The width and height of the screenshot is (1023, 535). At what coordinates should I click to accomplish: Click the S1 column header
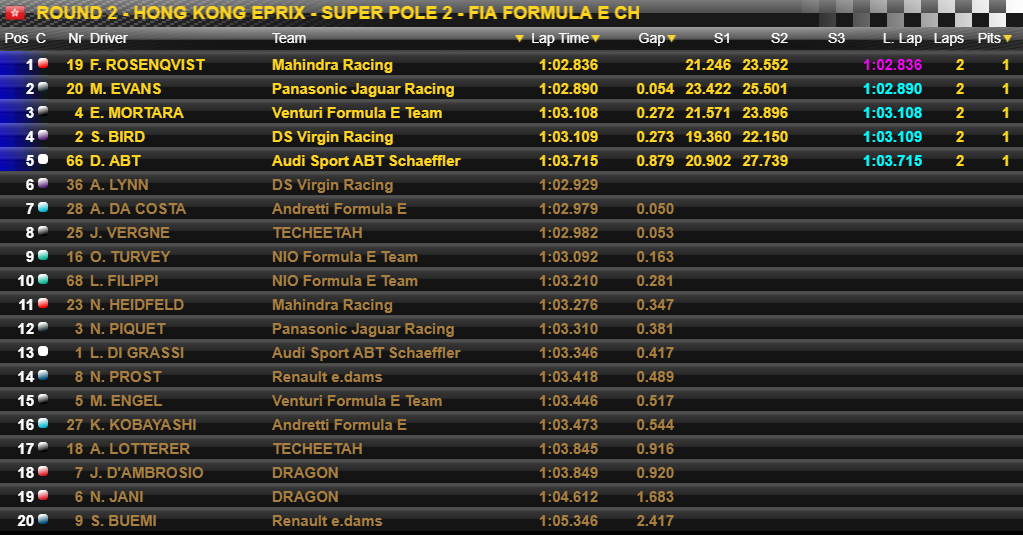722,38
